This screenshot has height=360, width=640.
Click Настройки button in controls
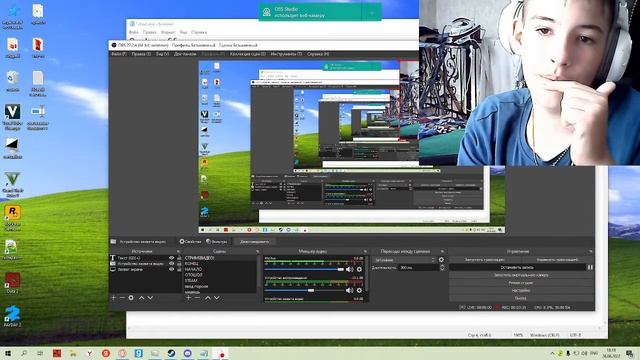coord(521,291)
